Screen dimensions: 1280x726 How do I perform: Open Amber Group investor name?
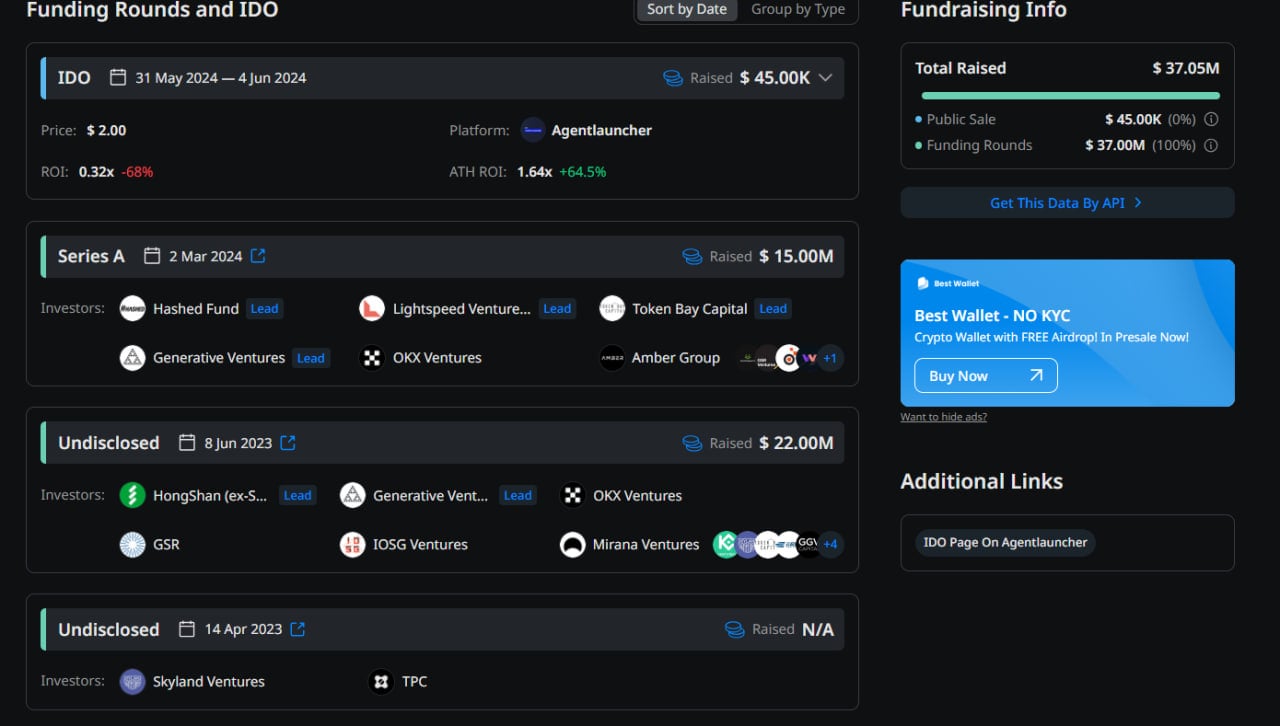(x=676, y=357)
